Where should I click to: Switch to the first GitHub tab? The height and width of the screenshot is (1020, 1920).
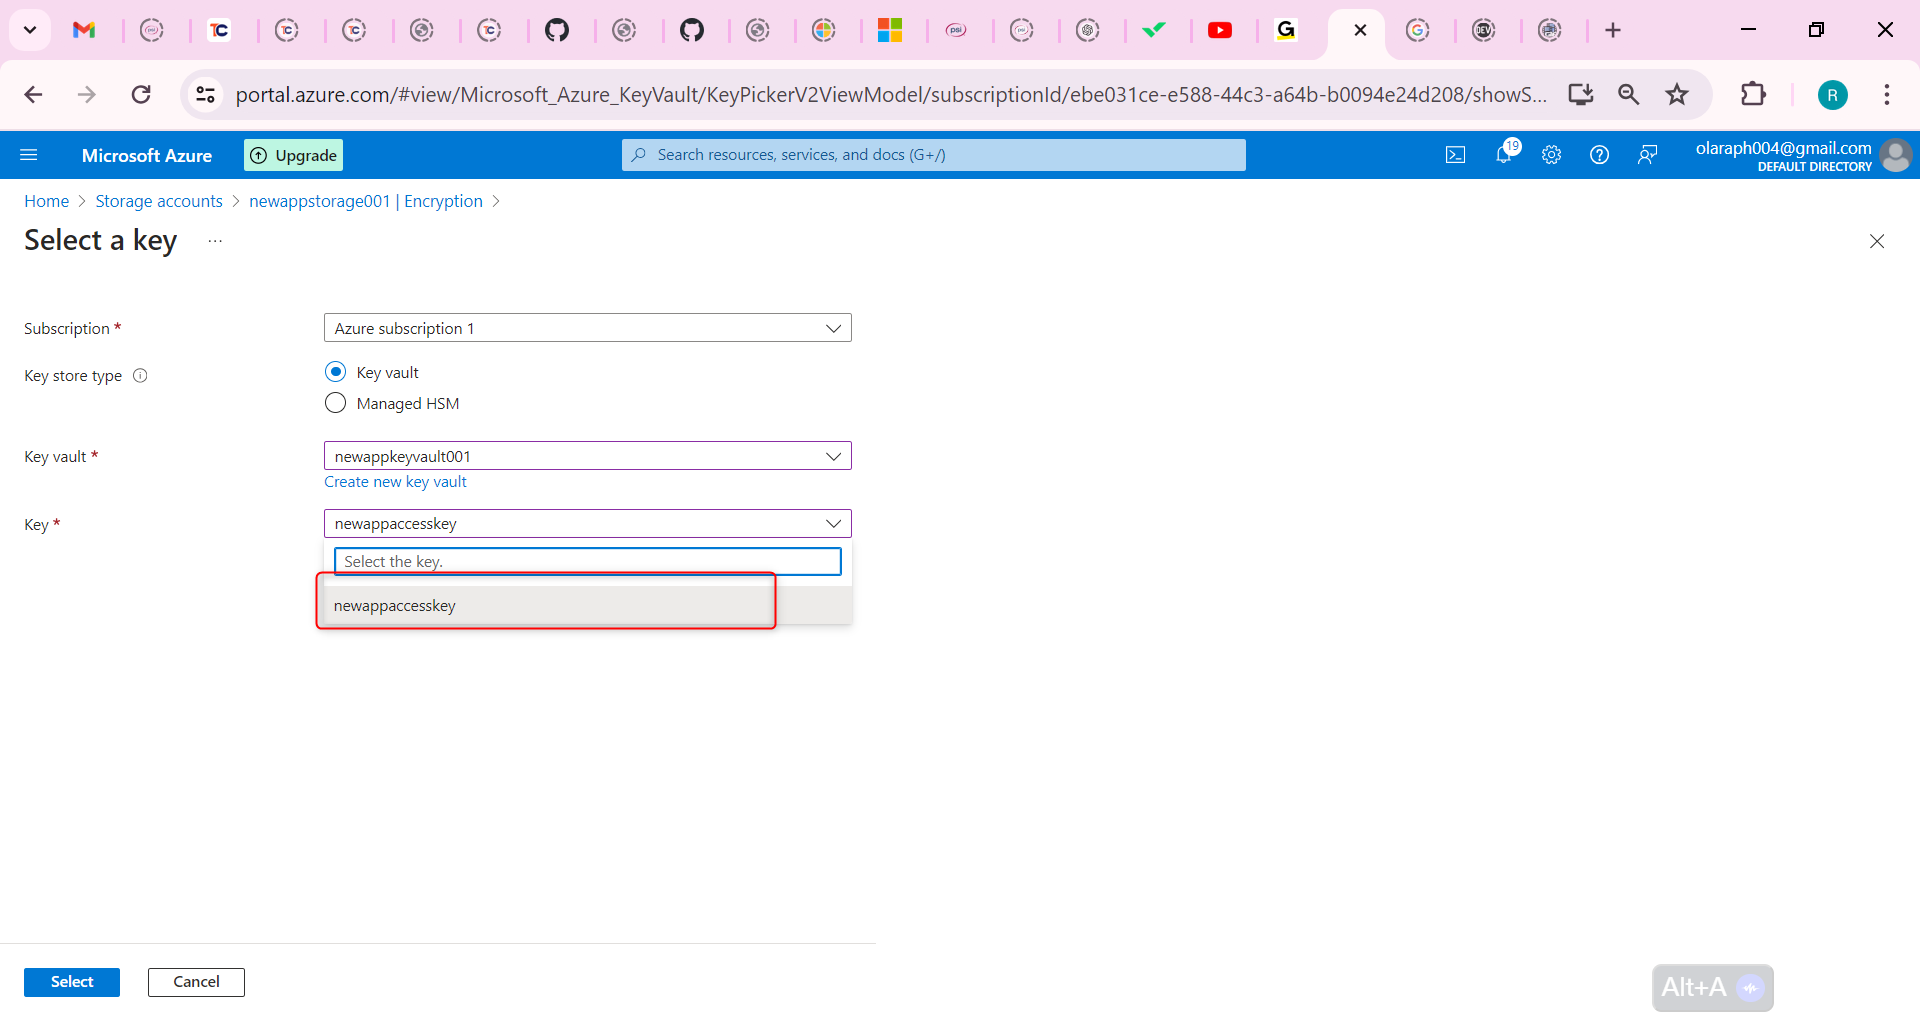[557, 30]
